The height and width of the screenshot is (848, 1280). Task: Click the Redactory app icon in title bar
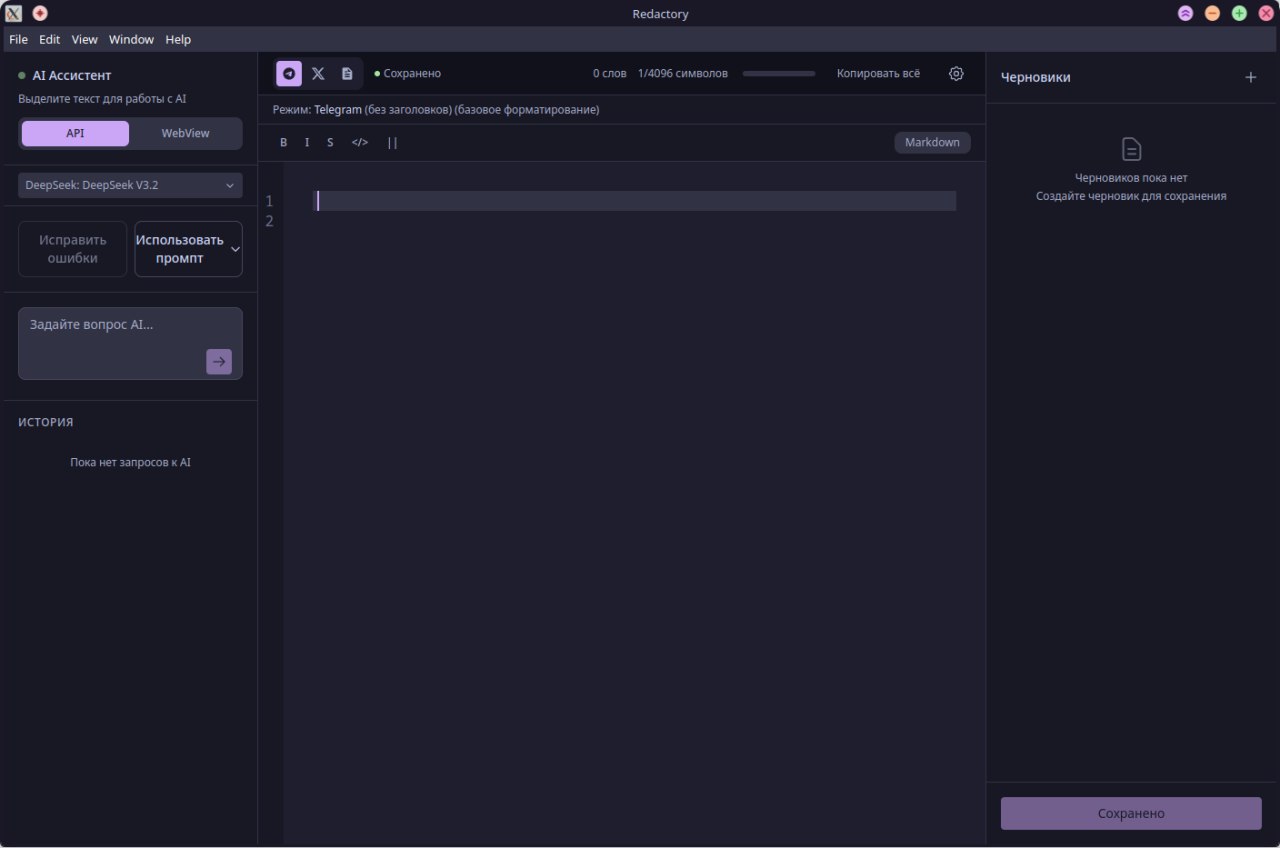click(x=13, y=13)
